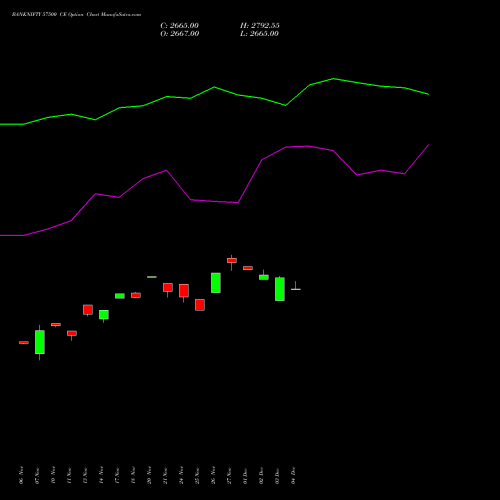
Task: Select the green candle above 17 Nov
Action: point(120,296)
